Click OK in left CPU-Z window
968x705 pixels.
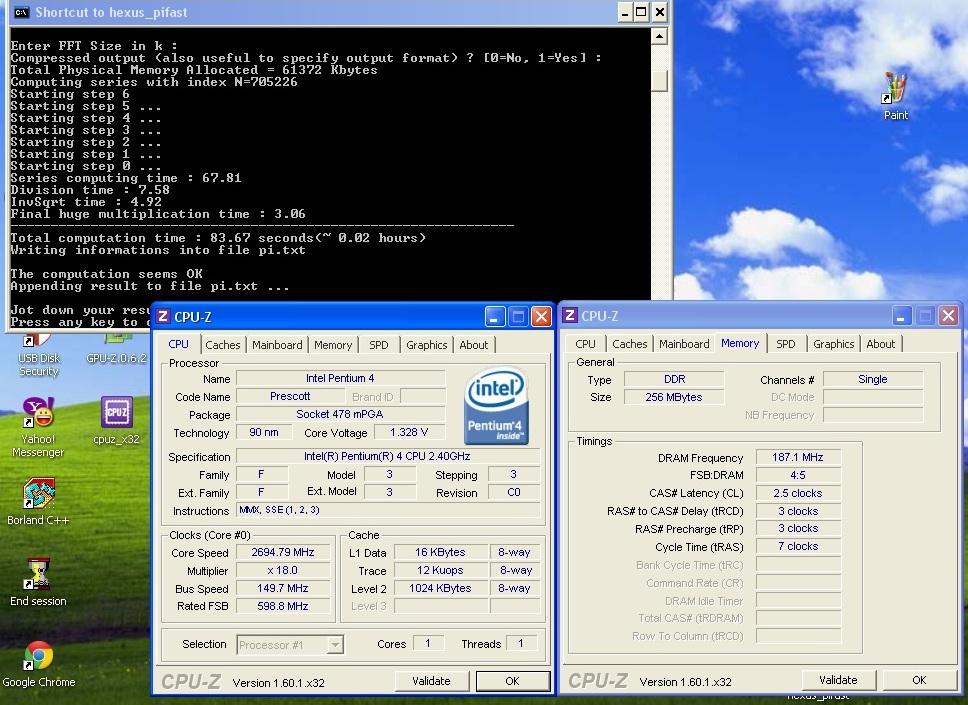[512, 681]
